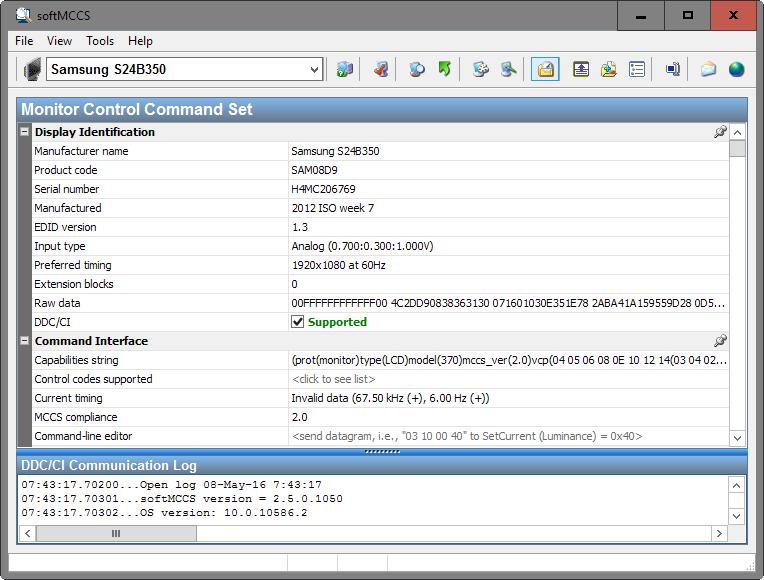This screenshot has width=764, height=580.
Task: Open the Samsung S24B350 monitor dropdown
Action: (x=185, y=69)
